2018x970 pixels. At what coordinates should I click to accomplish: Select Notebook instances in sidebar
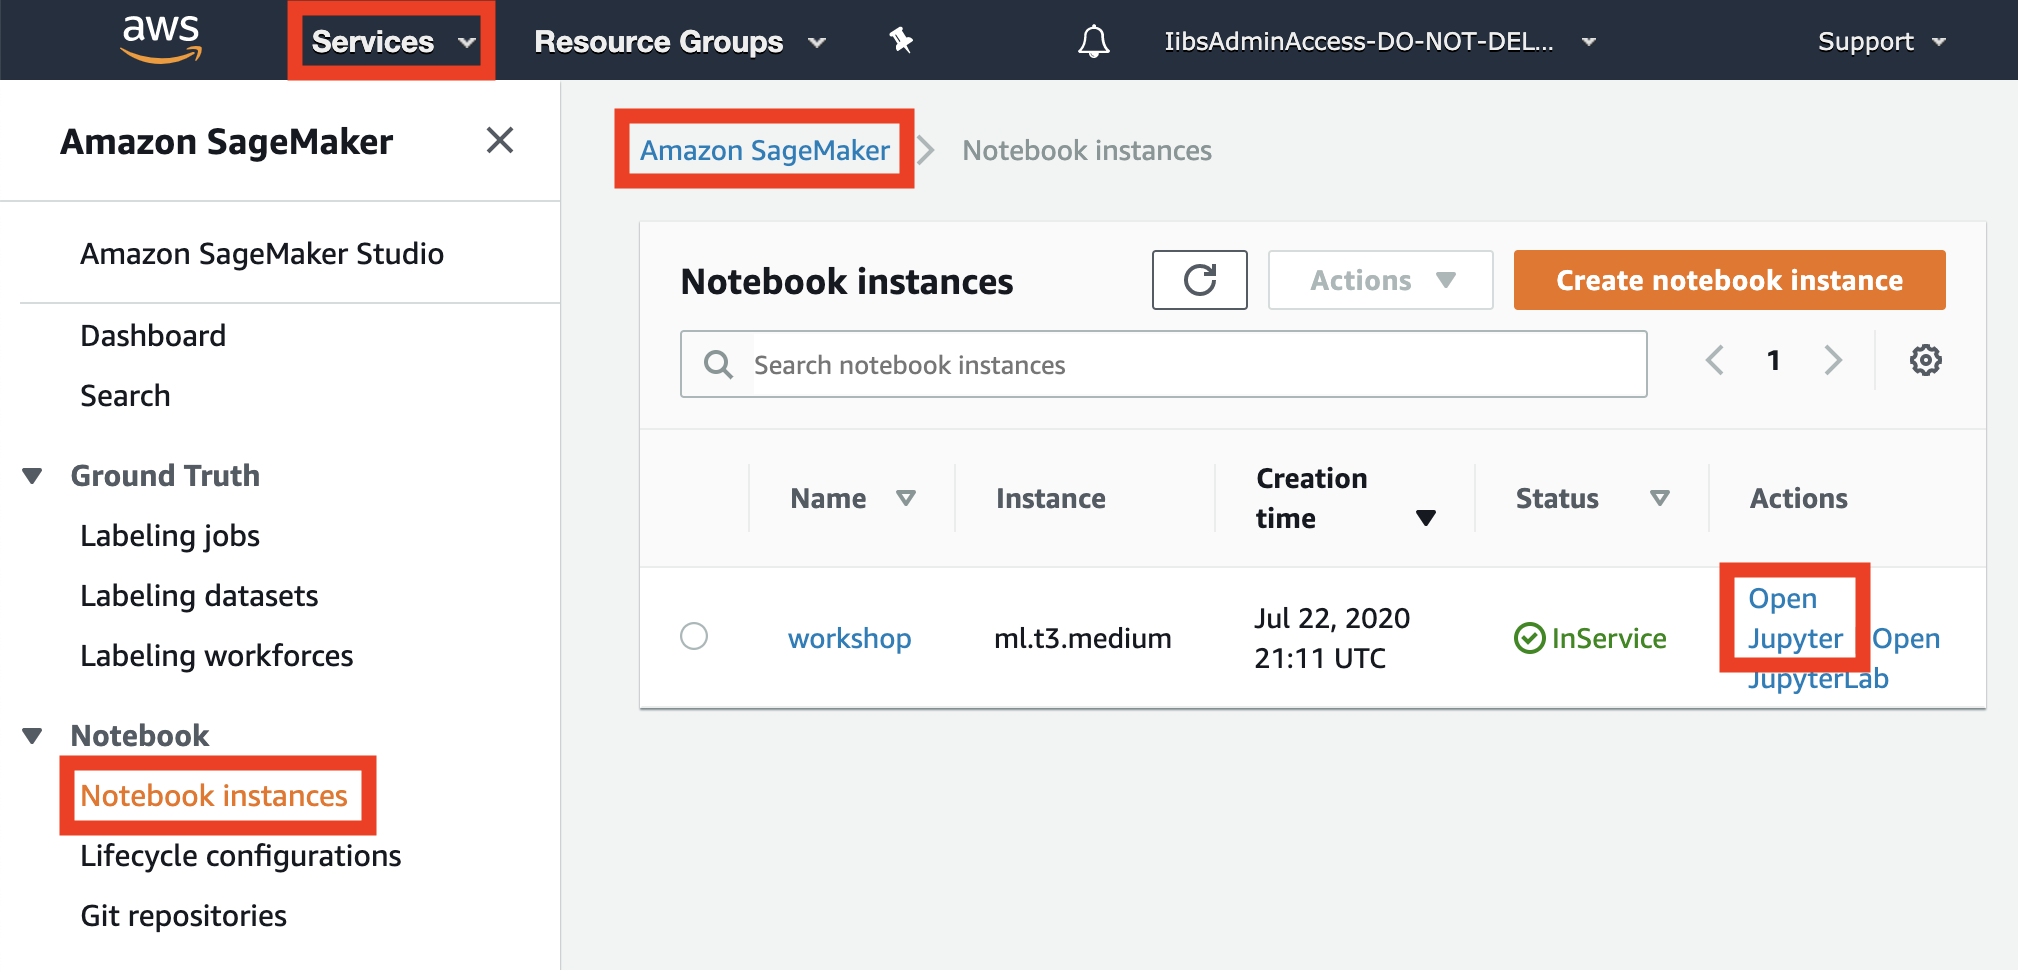point(214,796)
